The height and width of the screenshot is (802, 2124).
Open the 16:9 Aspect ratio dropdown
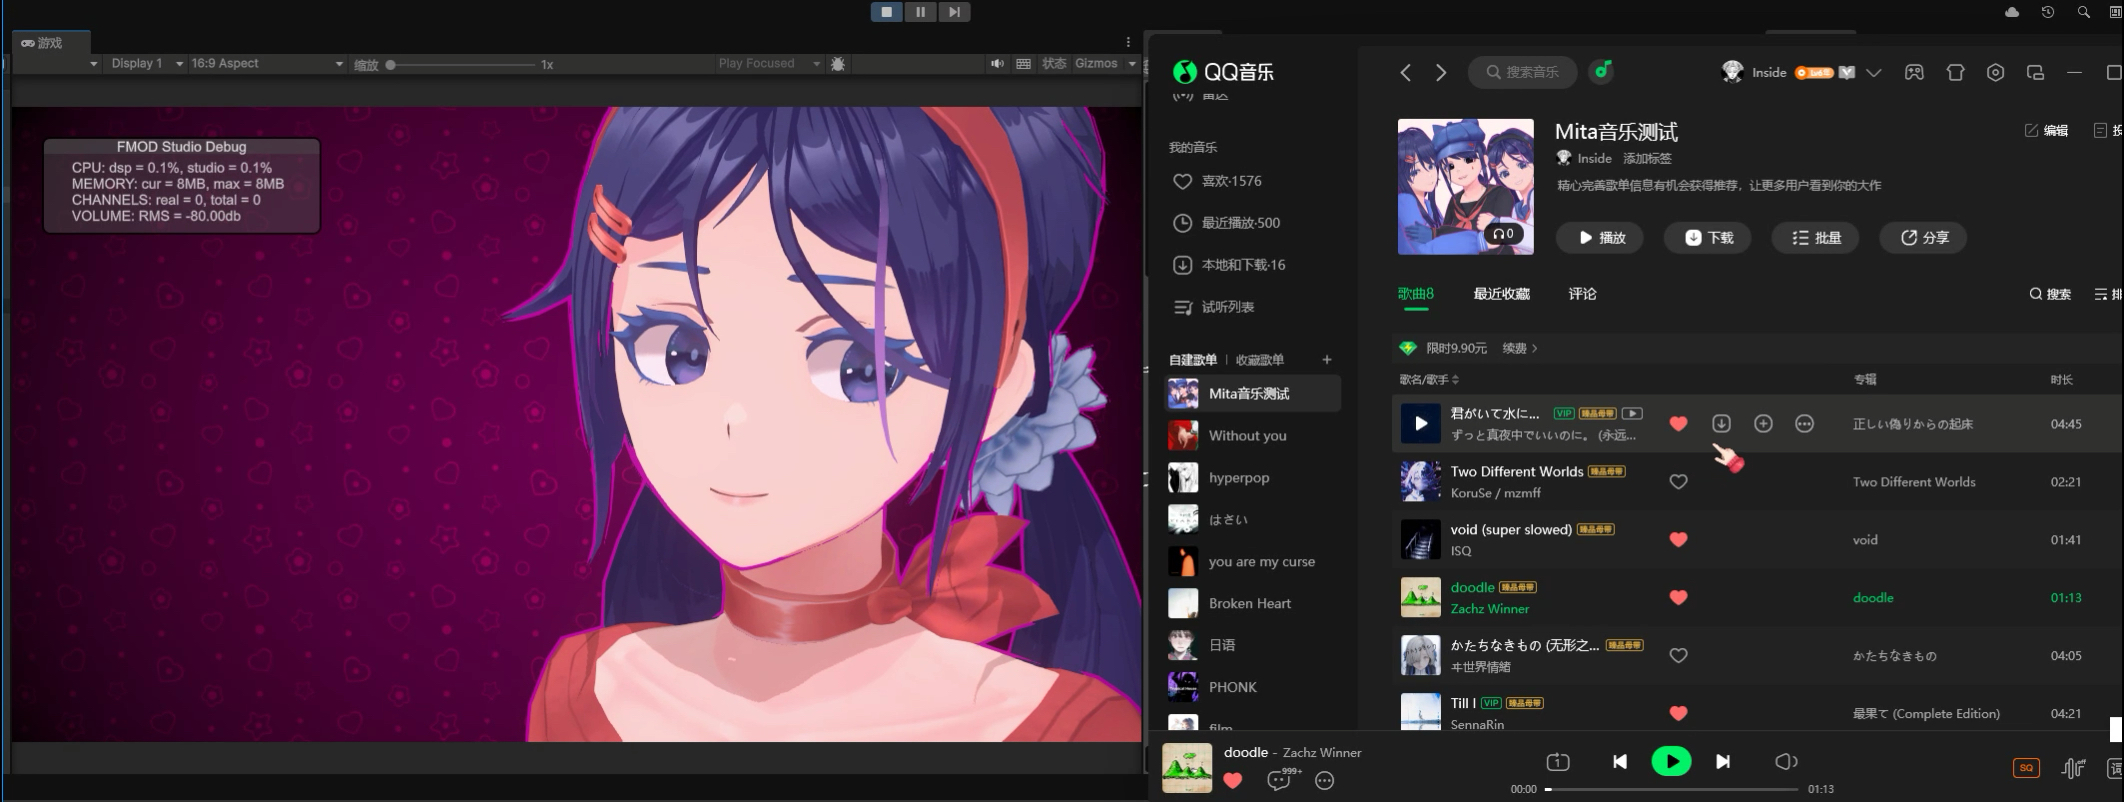[x=266, y=63]
